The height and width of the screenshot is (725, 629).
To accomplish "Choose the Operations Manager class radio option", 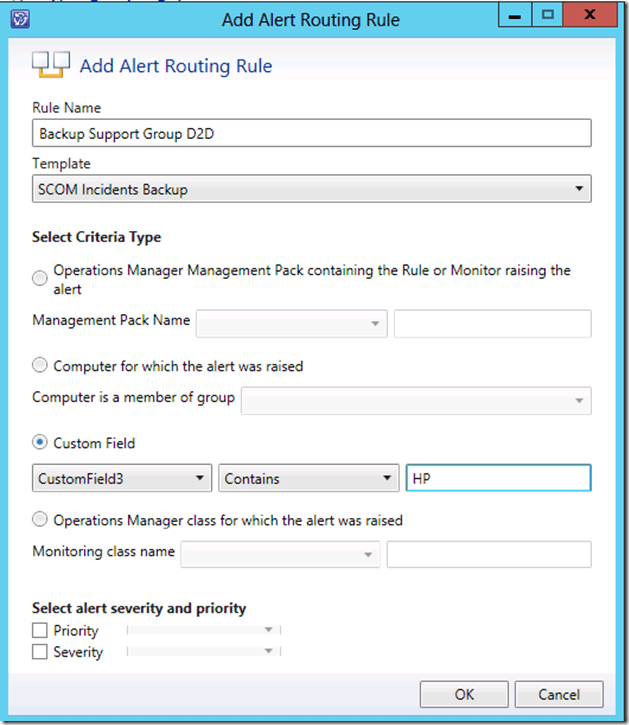I will (x=41, y=520).
